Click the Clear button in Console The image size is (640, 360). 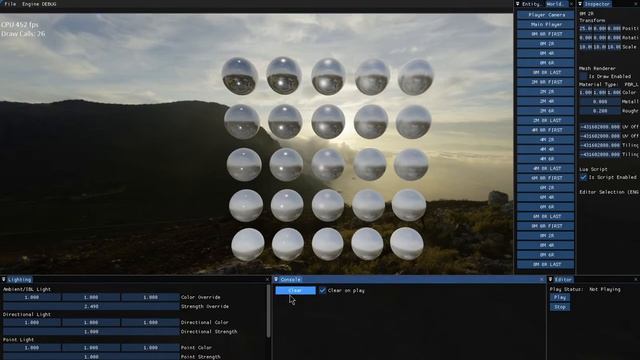coord(295,291)
